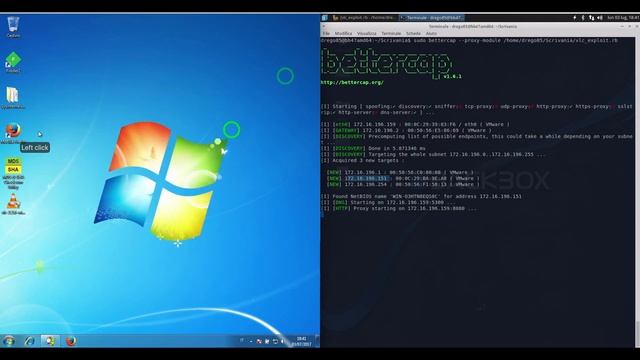This screenshot has width=640, height=360.
Task: Click the [GATEWAY] 172.16.196.2 line
Action: tap(406, 130)
